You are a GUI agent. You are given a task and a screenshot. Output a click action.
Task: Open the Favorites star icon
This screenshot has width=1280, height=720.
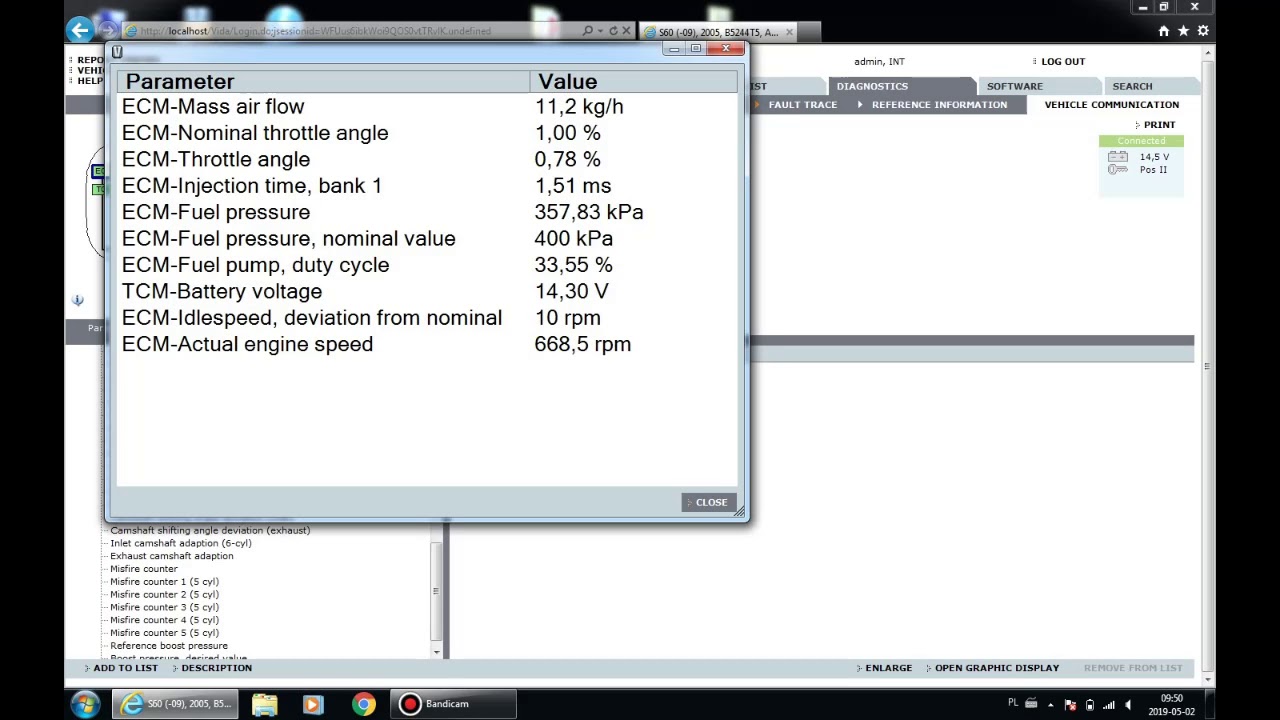tap(1183, 31)
